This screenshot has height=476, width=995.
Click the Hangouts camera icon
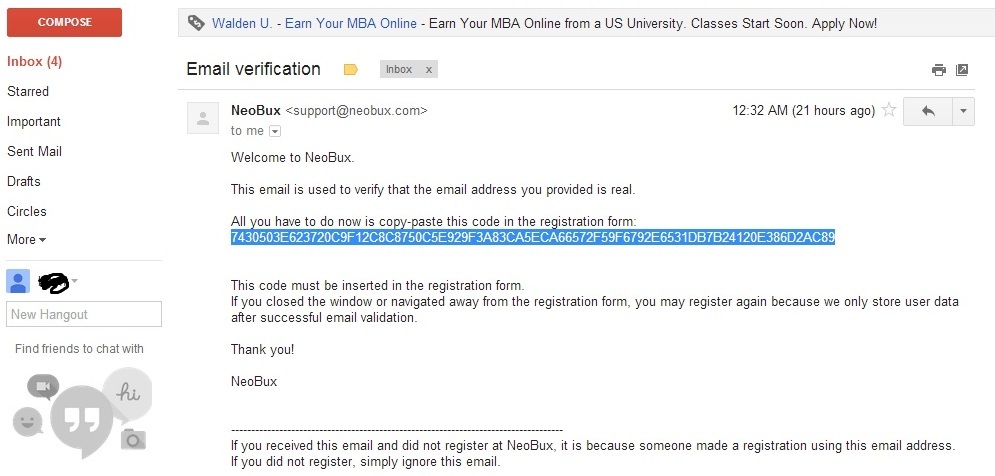133,439
